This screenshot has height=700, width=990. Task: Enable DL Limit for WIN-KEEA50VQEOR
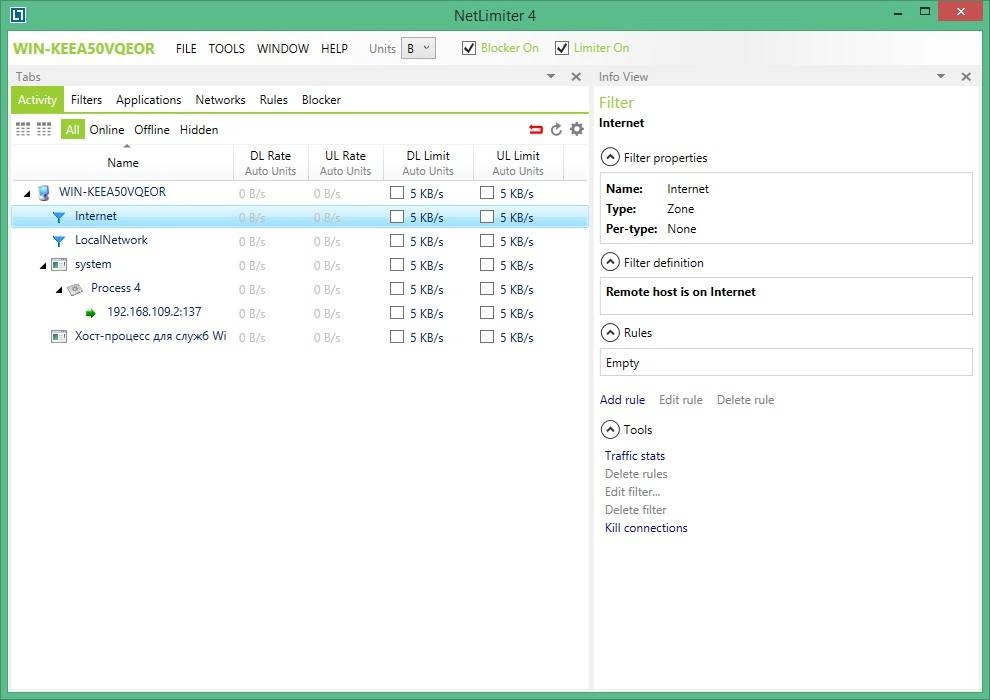[397, 193]
